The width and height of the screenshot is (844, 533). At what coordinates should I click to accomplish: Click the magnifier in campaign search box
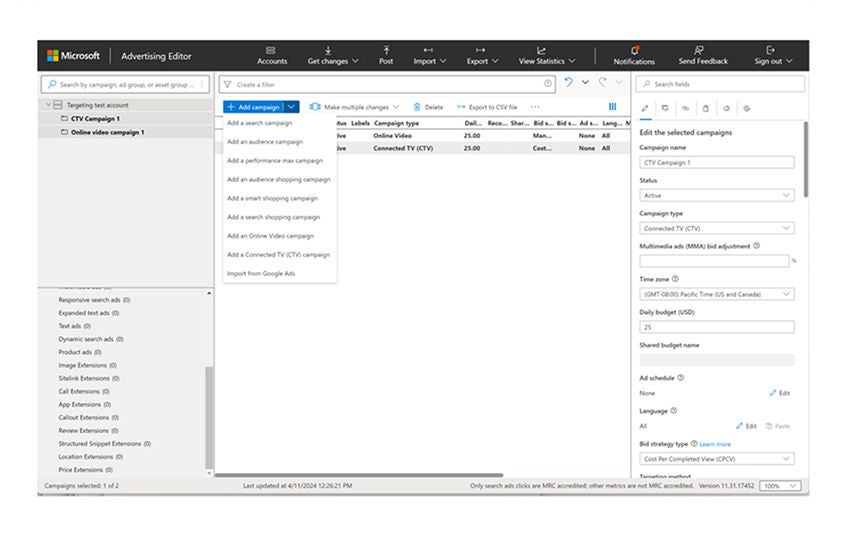[x=52, y=85]
